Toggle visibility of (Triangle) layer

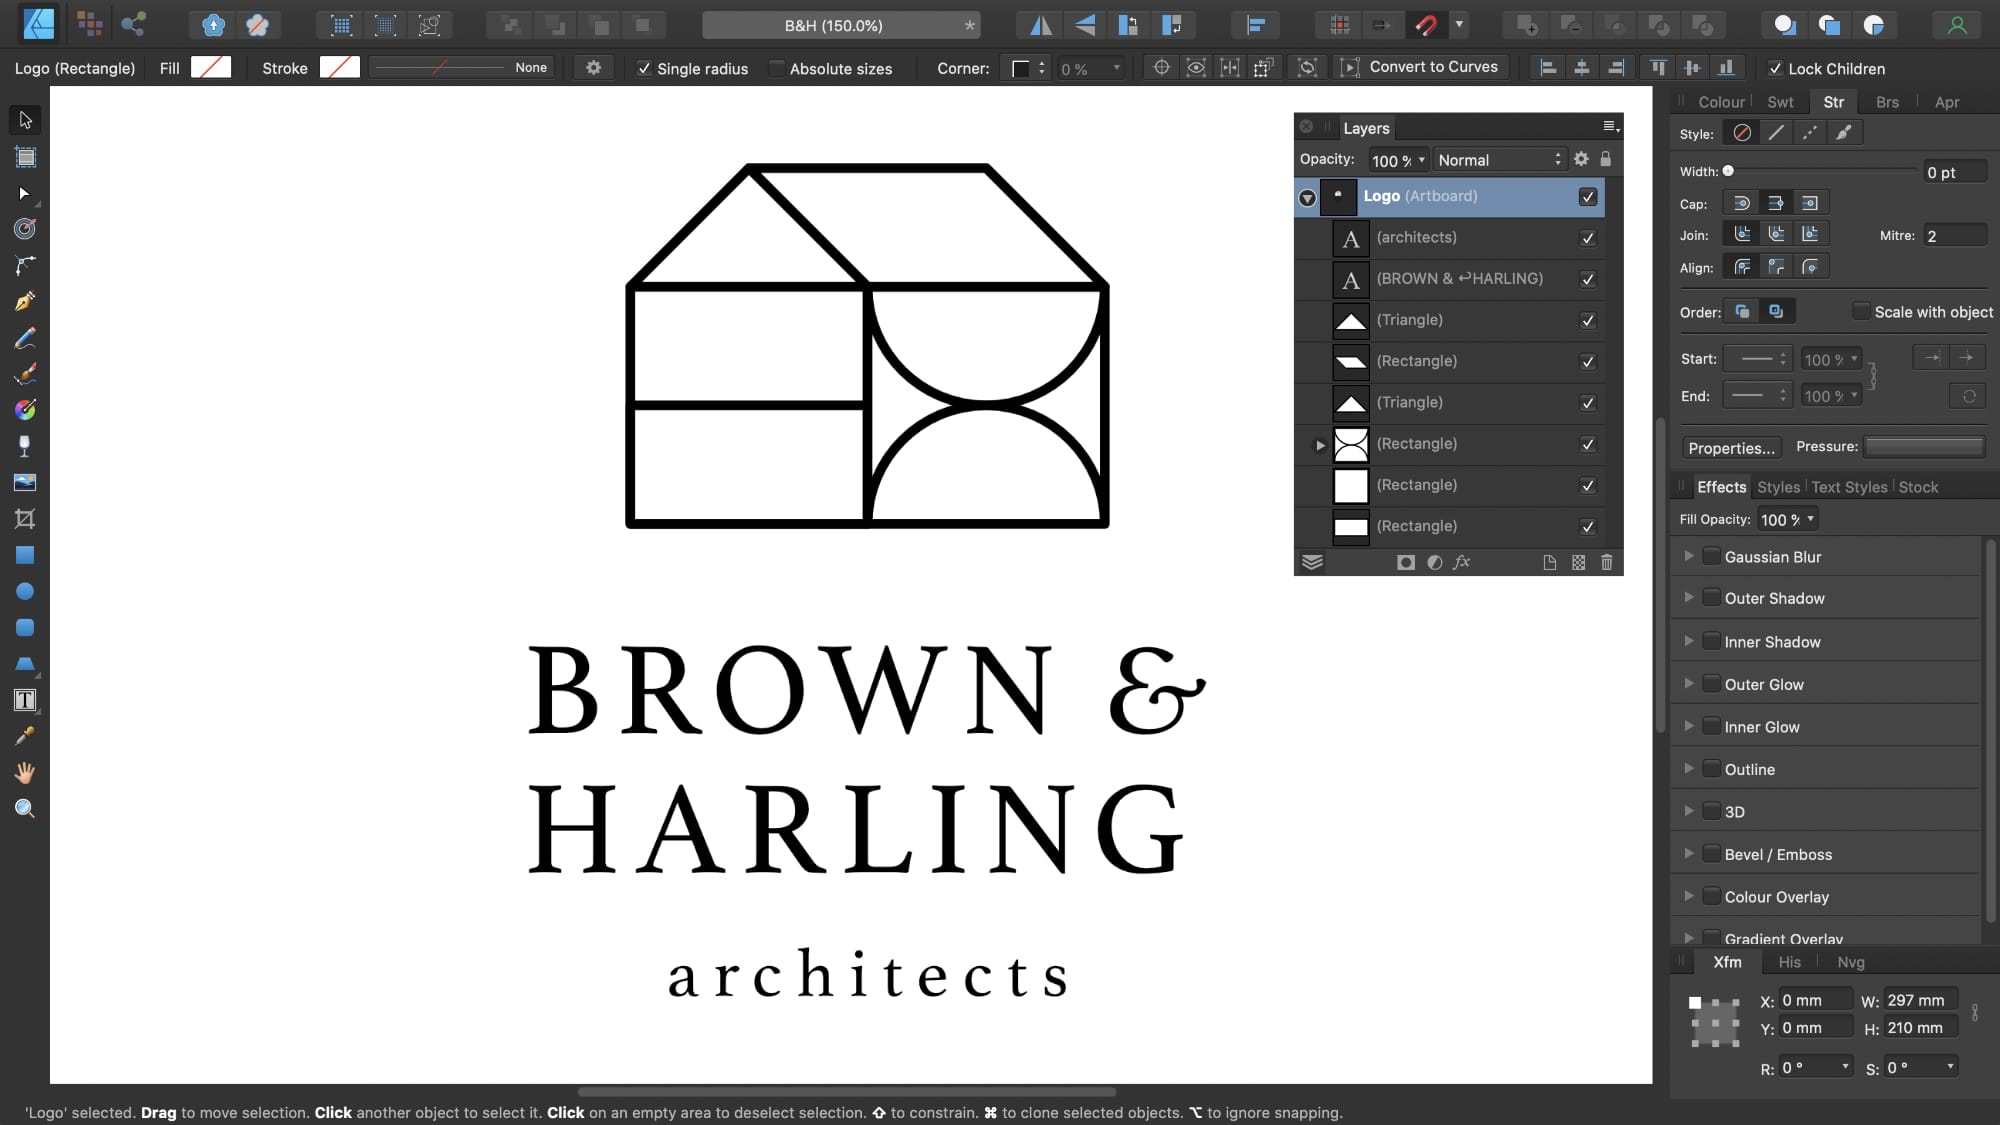(1588, 319)
